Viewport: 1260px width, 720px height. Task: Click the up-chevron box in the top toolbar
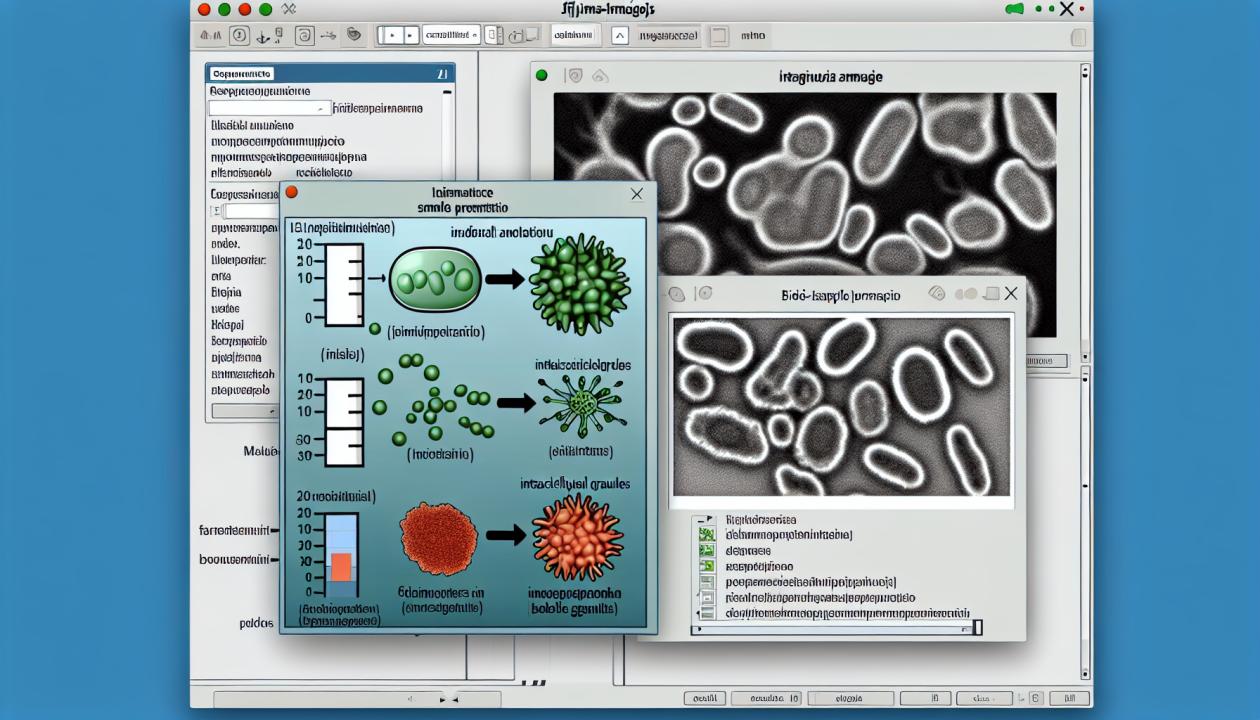click(x=619, y=36)
